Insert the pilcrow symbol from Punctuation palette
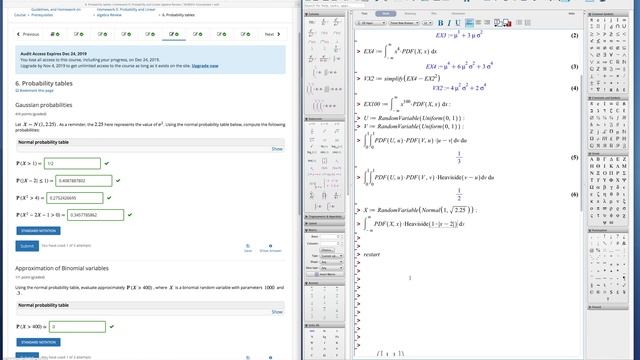640x360 pixels. click(625, 278)
